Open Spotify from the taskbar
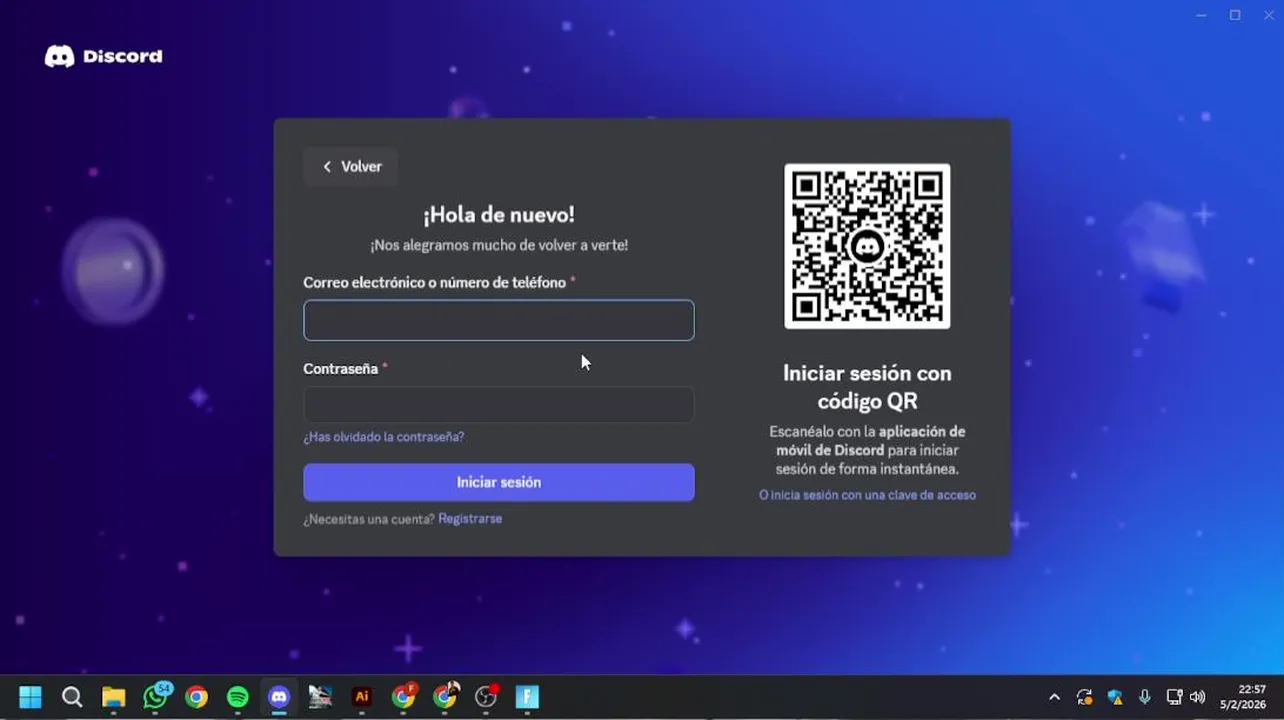Viewport: 1284px width, 720px height. click(238, 697)
